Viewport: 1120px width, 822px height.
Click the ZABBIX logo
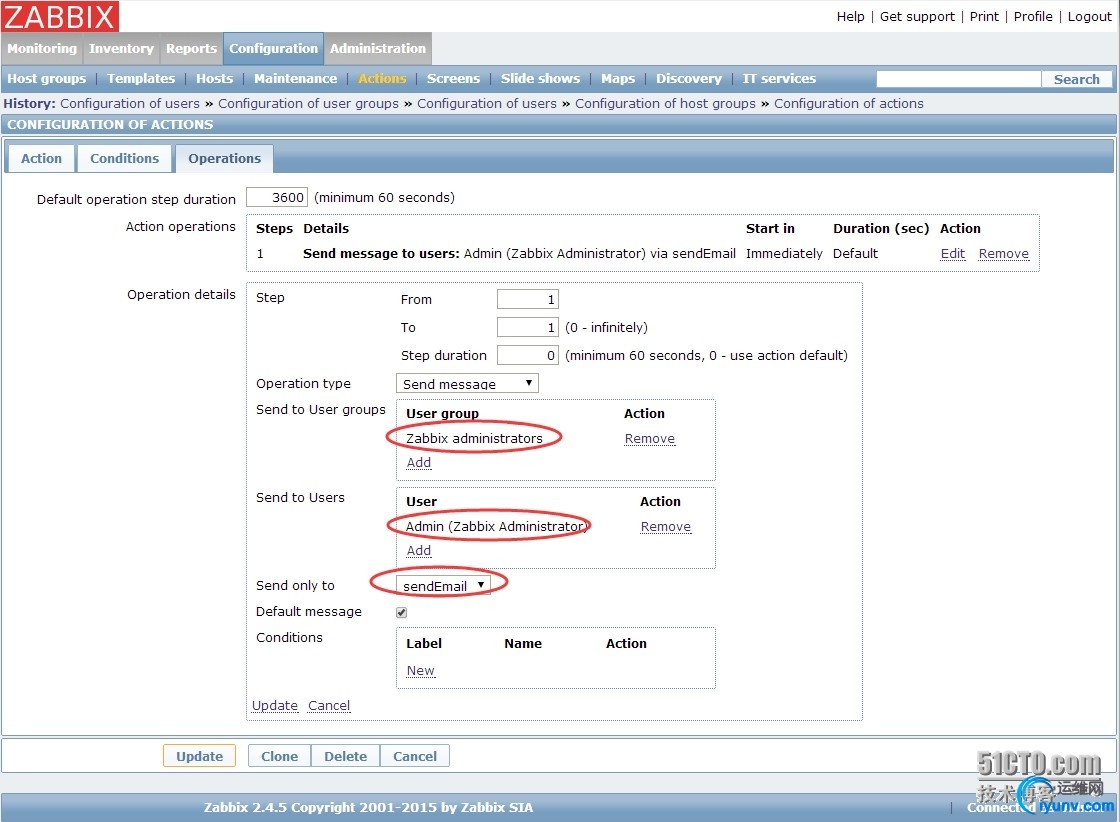pos(60,16)
